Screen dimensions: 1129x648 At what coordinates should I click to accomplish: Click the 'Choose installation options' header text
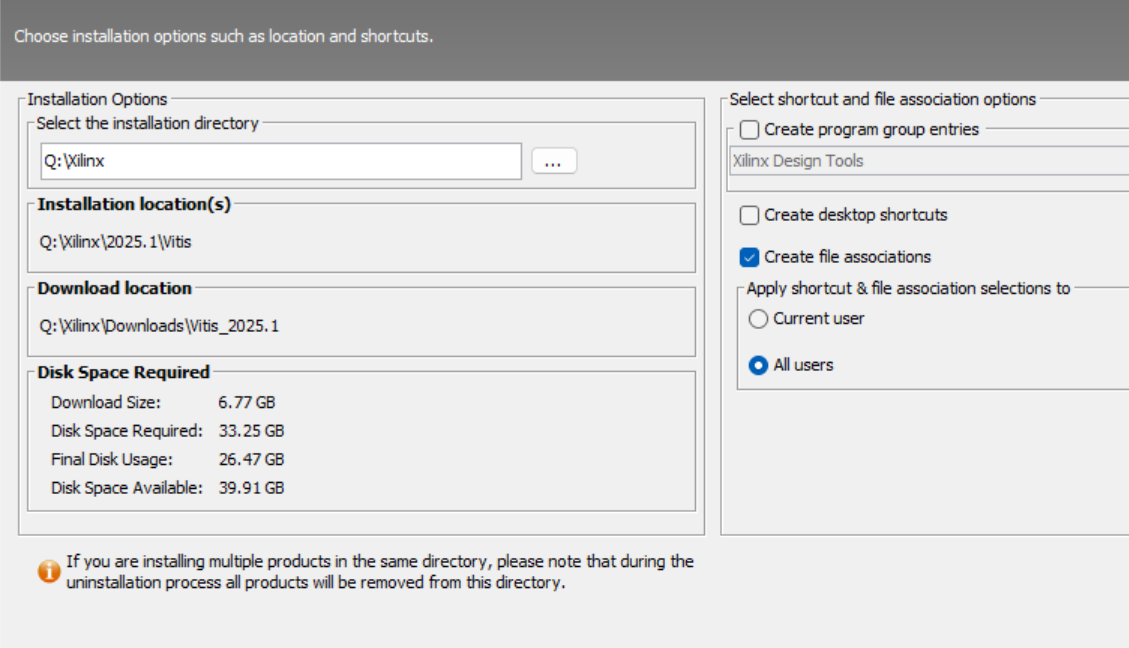(x=223, y=37)
